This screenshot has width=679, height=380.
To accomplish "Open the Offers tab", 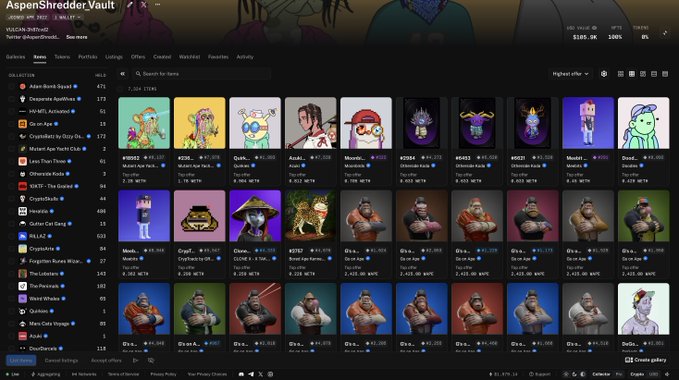I will 138,57.
